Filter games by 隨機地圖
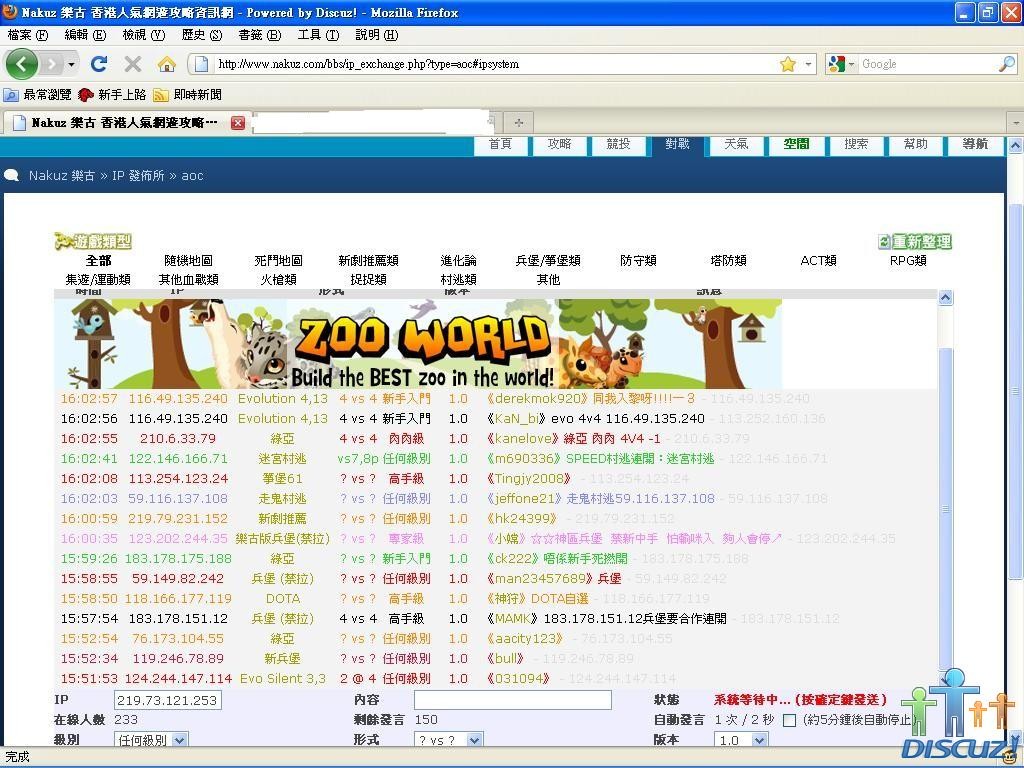 point(188,261)
